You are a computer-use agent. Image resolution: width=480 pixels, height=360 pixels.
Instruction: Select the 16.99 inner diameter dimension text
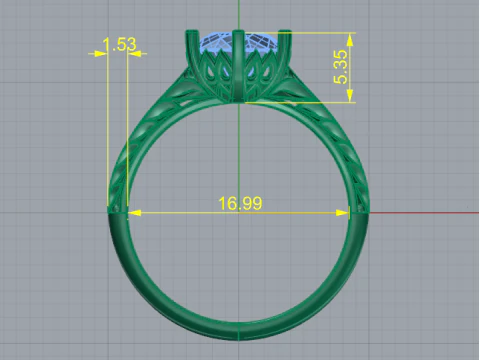pyautogui.click(x=240, y=203)
